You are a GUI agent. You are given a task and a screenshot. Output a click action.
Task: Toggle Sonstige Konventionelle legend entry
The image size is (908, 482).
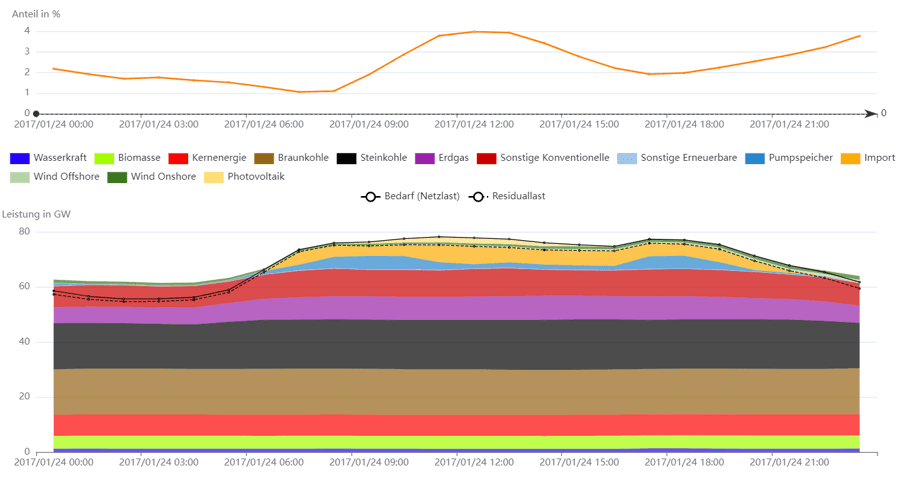(487, 158)
